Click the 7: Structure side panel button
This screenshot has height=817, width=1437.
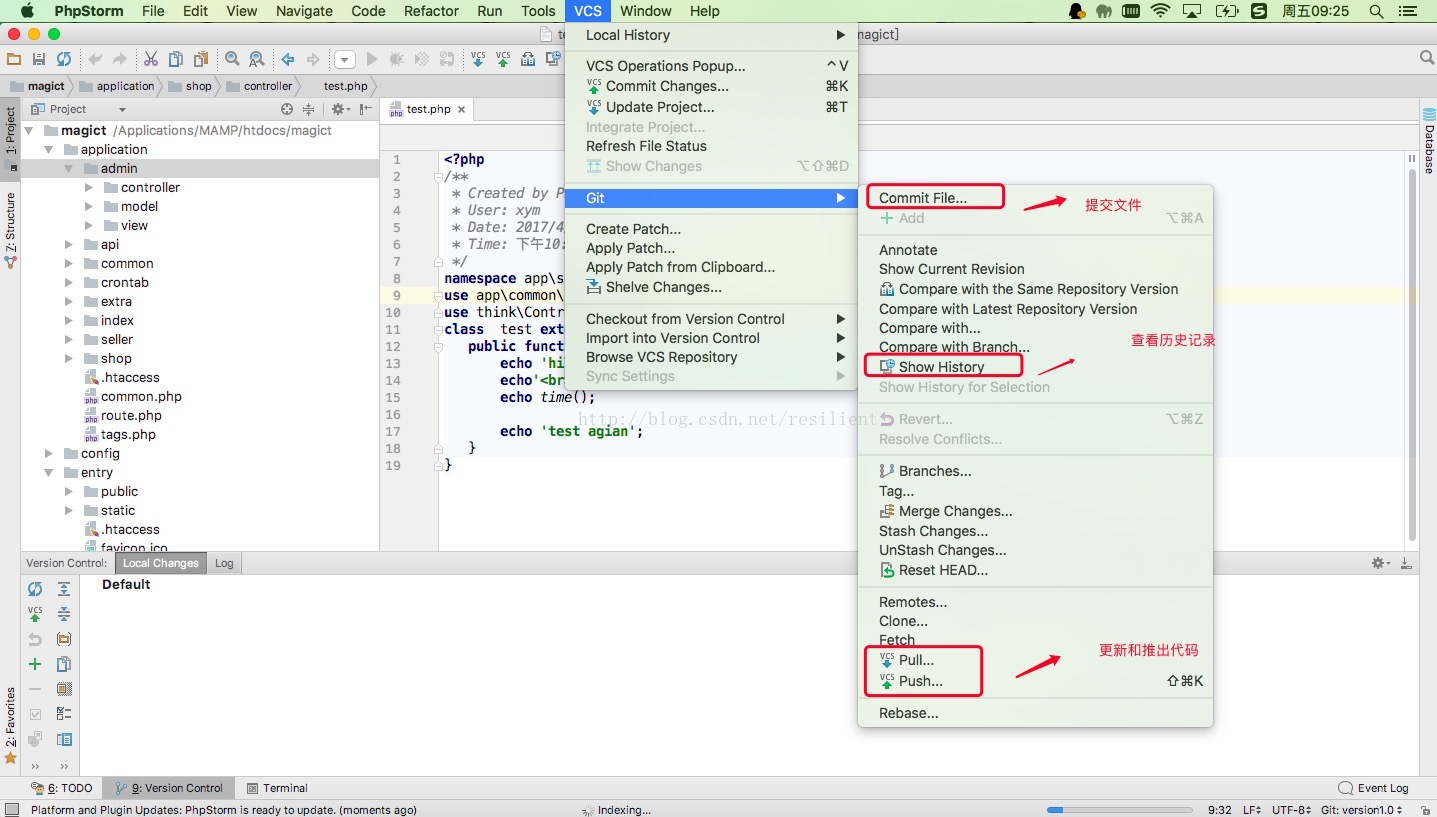11,231
